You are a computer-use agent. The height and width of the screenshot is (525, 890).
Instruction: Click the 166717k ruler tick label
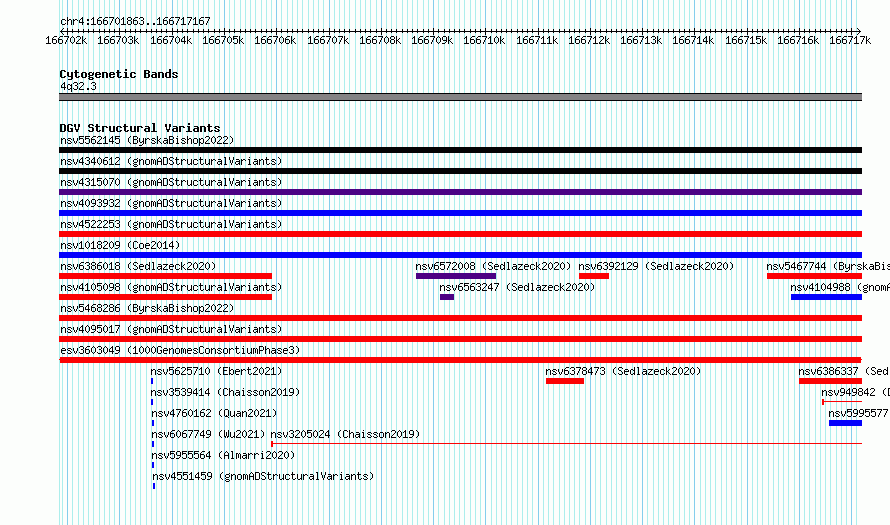pos(850,40)
